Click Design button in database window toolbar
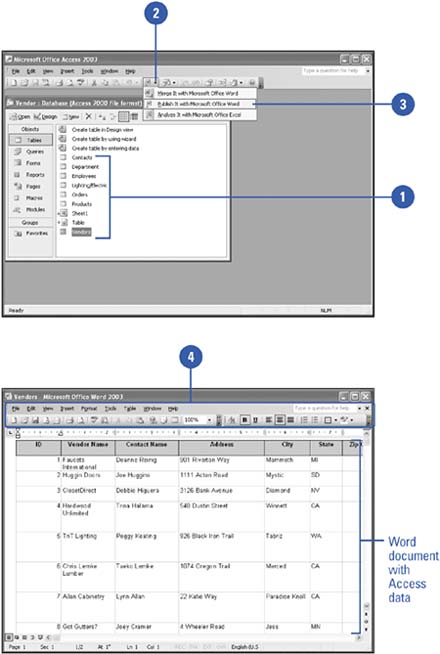Viewport: 440px width, 654px height. 45,116
